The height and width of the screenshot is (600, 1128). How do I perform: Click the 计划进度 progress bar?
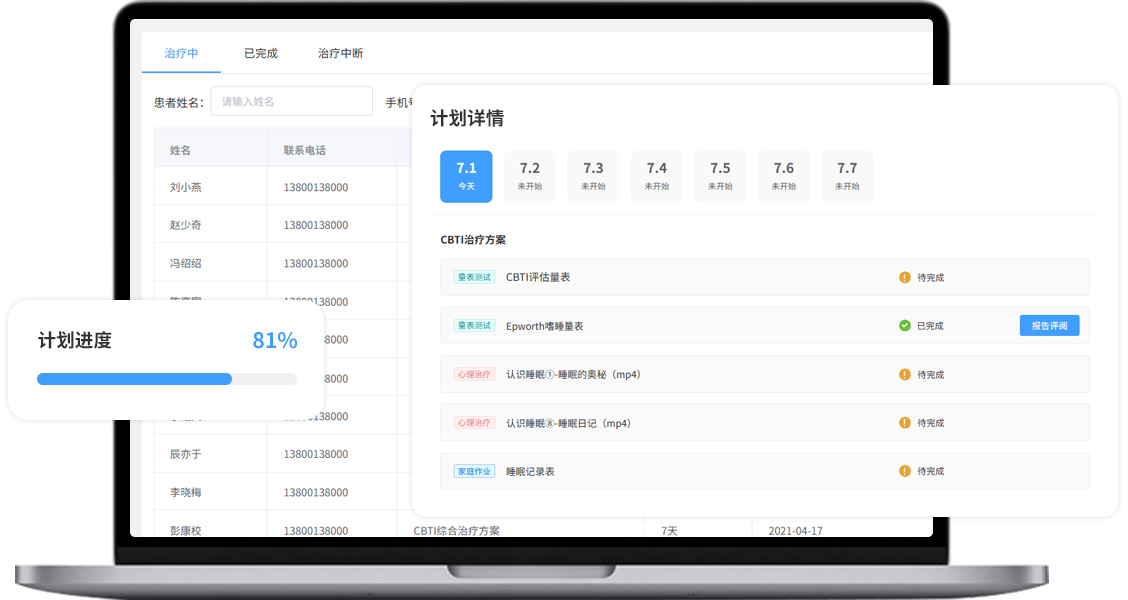click(x=166, y=379)
